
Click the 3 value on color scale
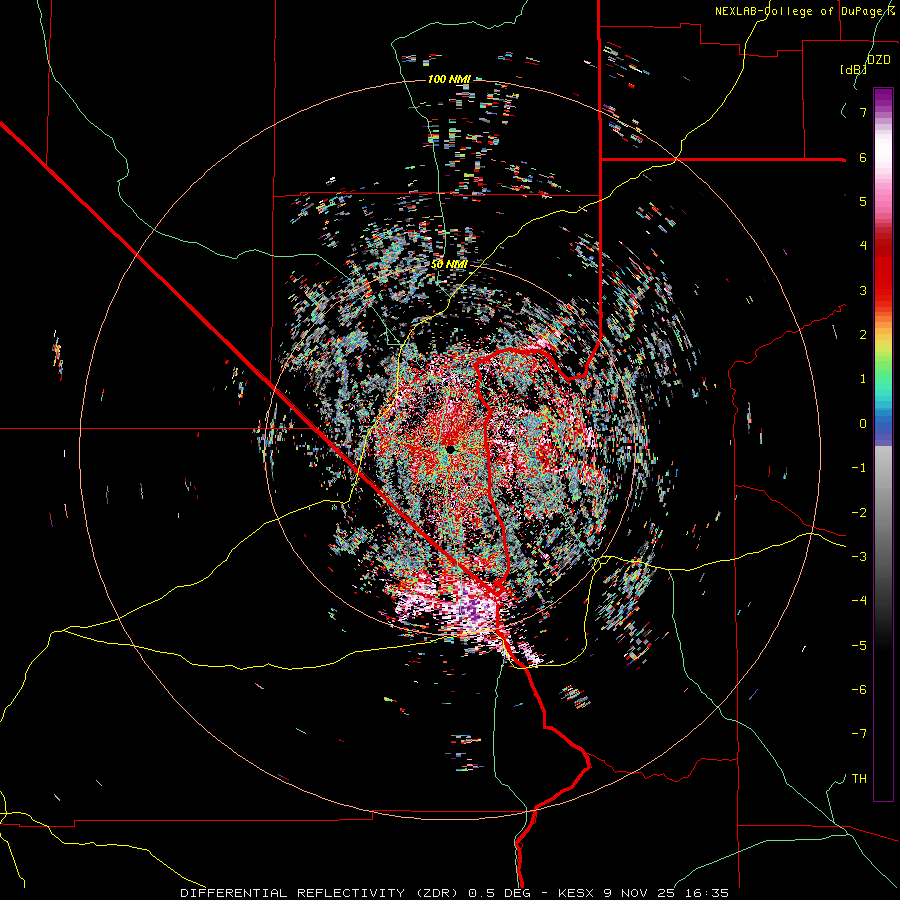[x=863, y=290]
